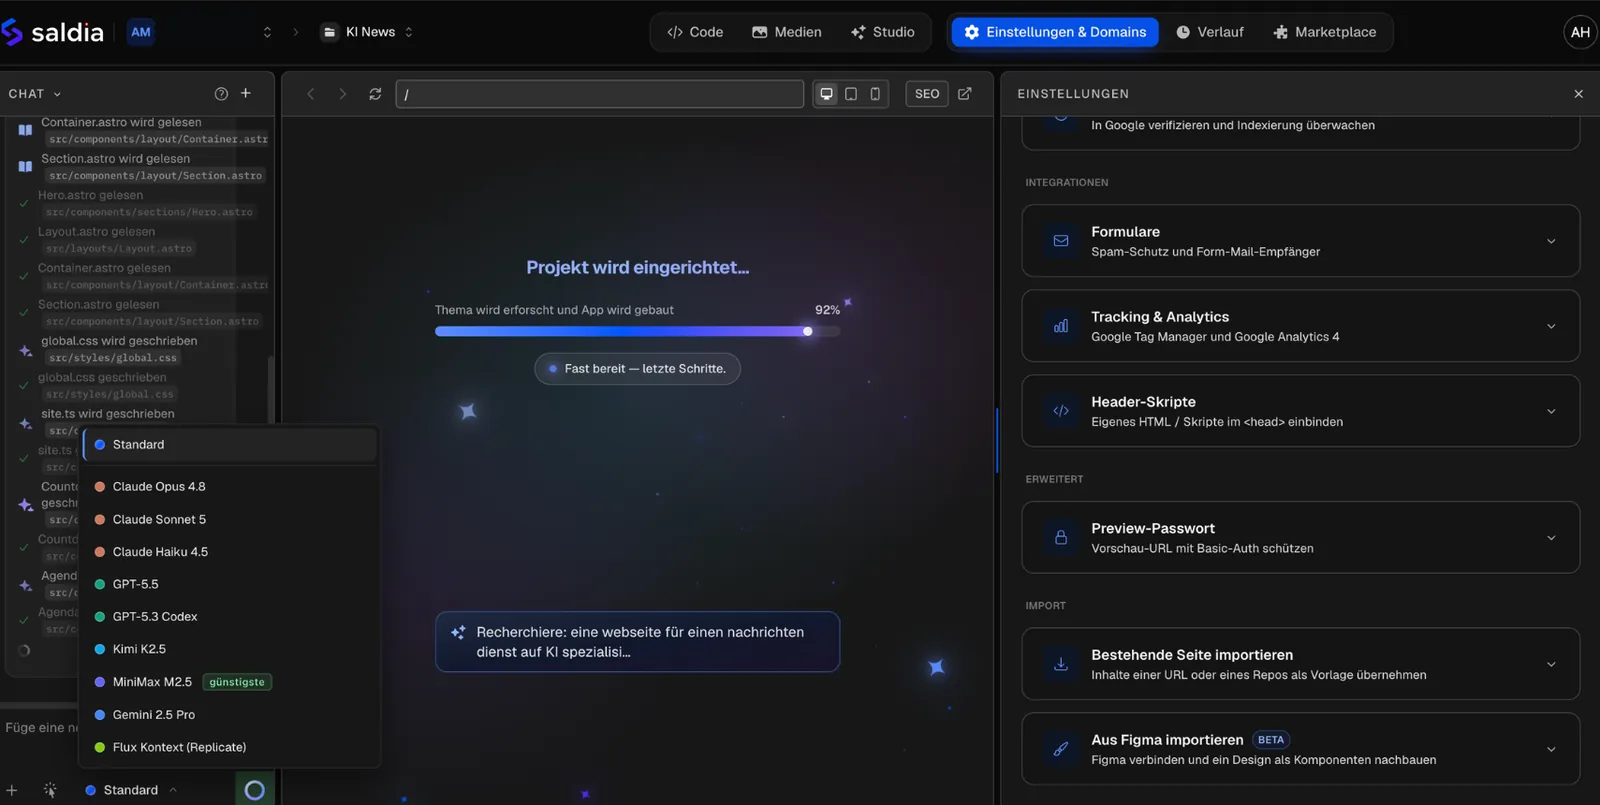Open the Marketplace tab

1325,32
